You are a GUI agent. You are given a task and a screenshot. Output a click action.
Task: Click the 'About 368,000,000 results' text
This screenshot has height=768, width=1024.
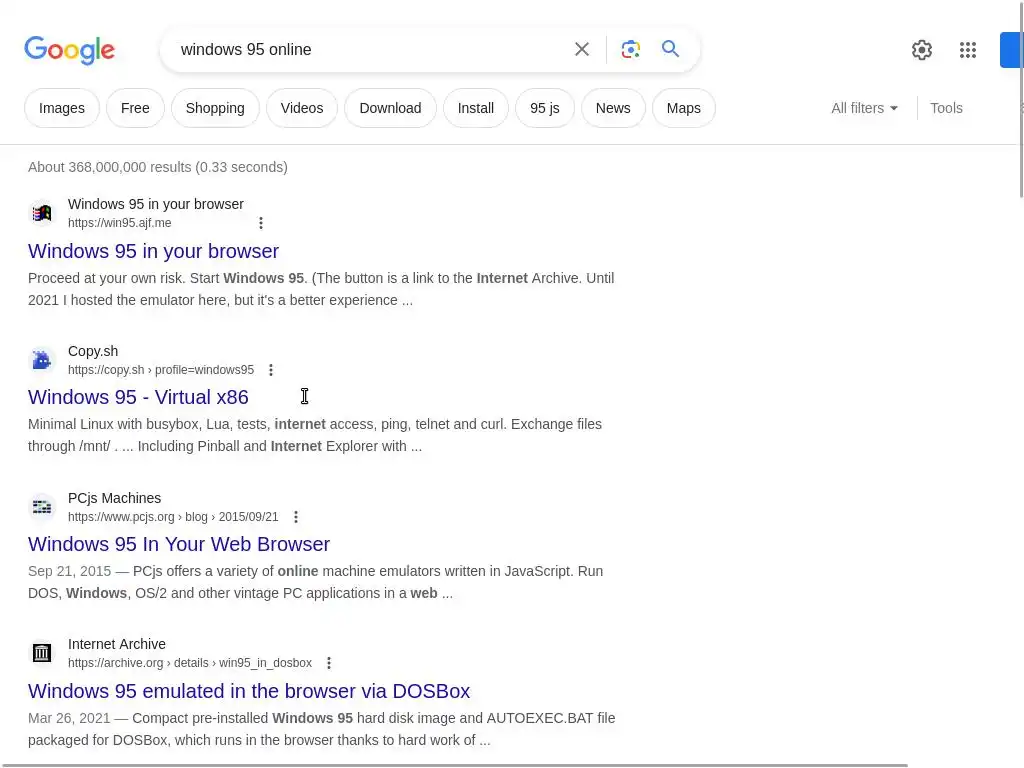pyautogui.click(x=157, y=167)
